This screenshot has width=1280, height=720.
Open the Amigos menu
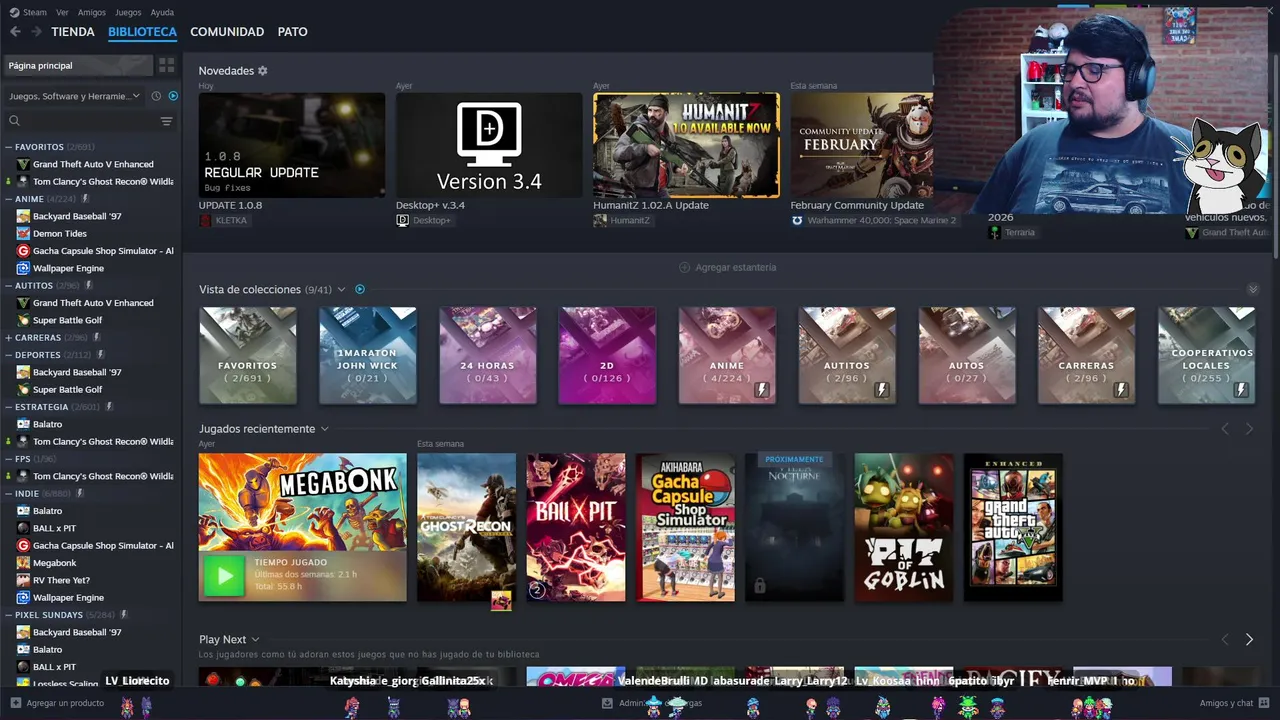(92, 12)
